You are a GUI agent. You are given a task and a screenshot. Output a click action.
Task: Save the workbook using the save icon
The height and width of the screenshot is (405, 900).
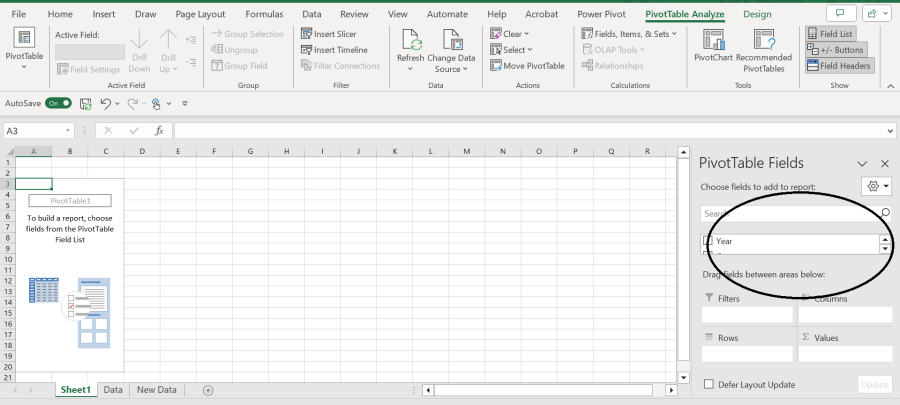pos(86,103)
